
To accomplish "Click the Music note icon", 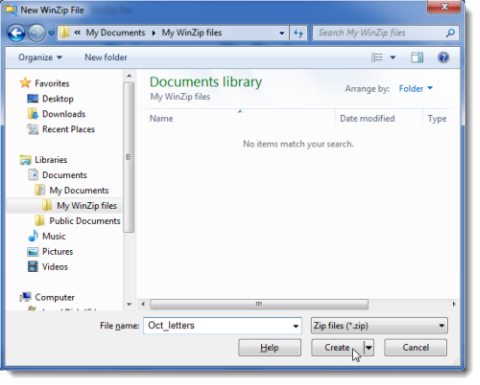I will click(x=33, y=236).
